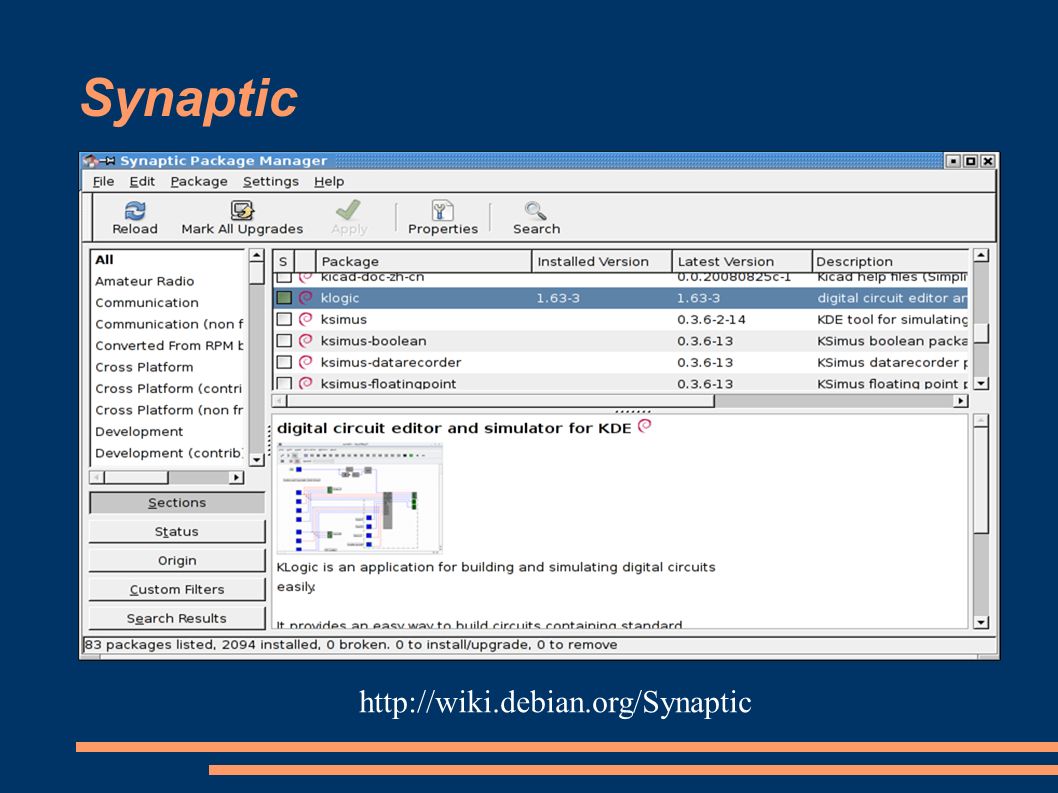Image resolution: width=1058 pixels, height=793 pixels.
Task: Click the package list horizontal scrollbar thumb
Action: point(501,401)
